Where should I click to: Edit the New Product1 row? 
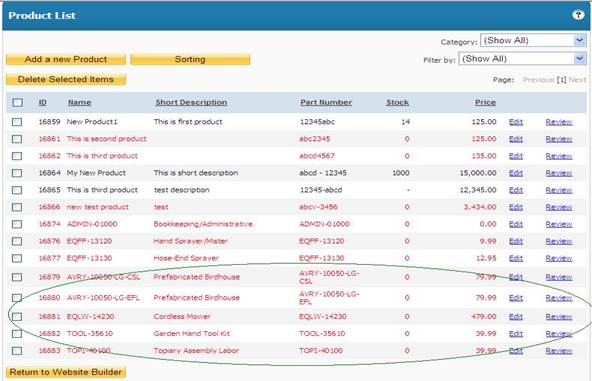516,122
